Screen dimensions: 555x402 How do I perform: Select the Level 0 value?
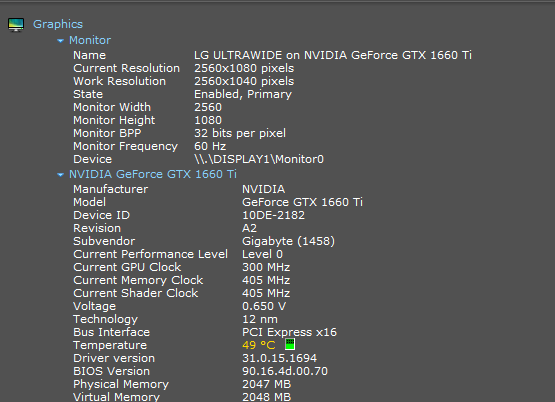tap(262, 254)
